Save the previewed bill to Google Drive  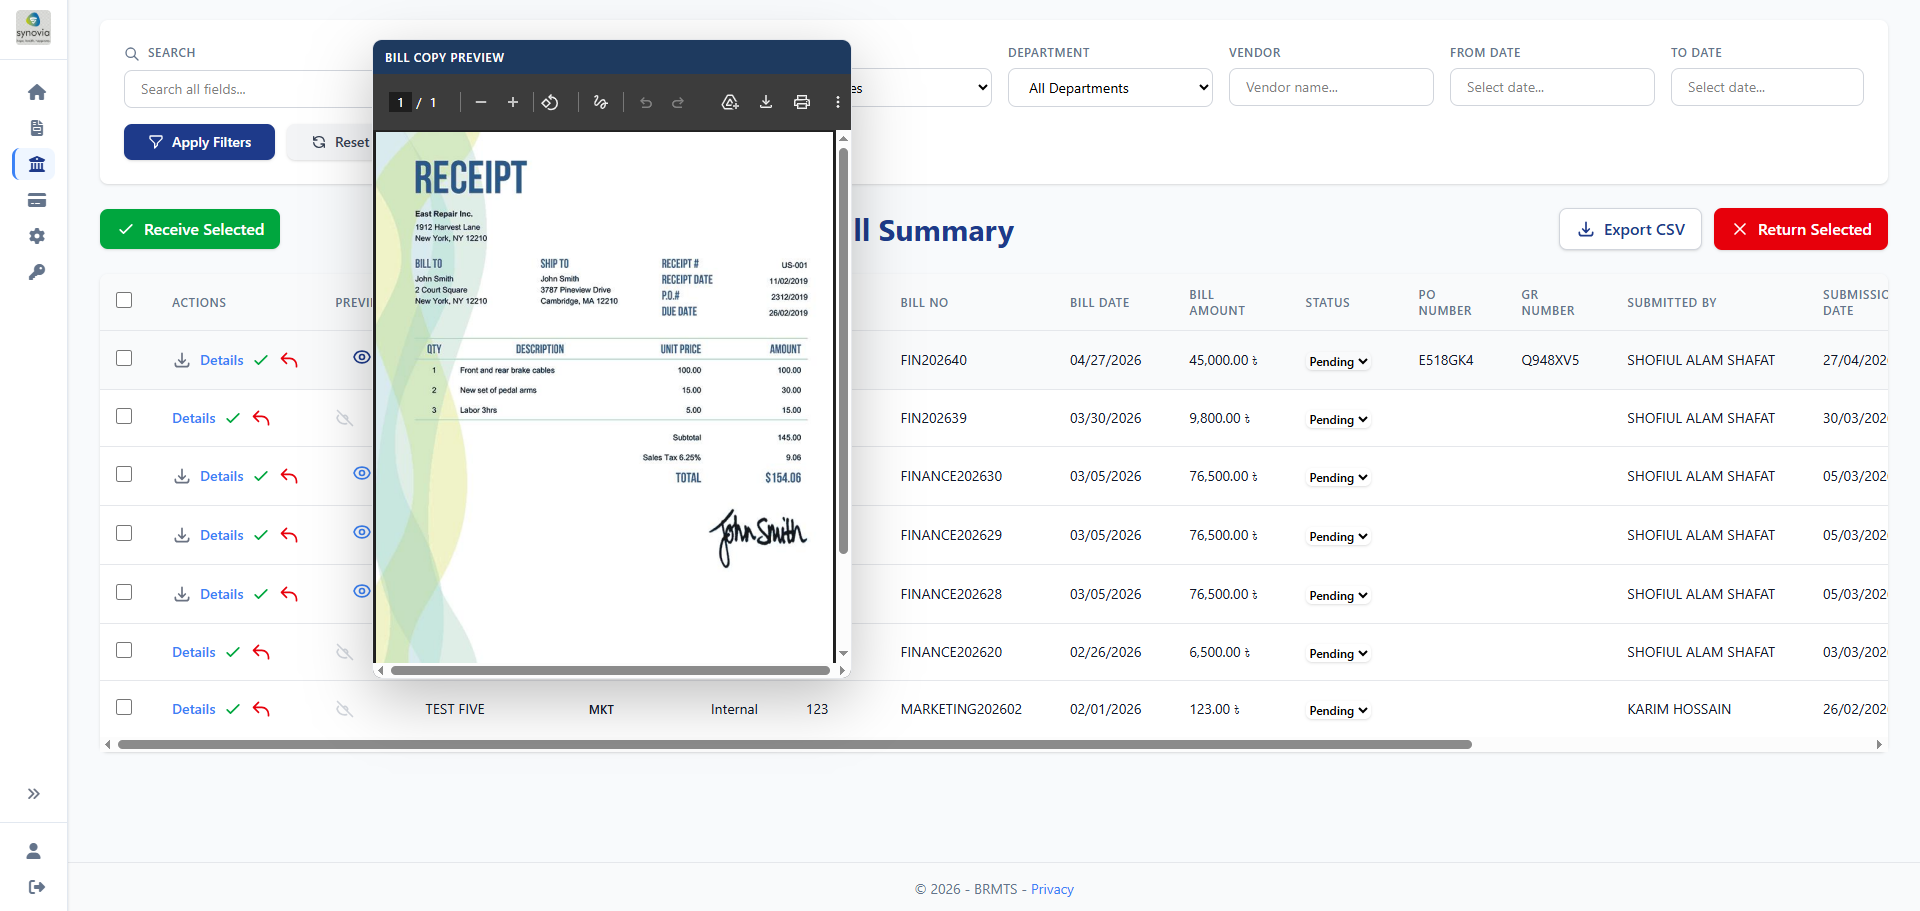pyautogui.click(x=730, y=102)
